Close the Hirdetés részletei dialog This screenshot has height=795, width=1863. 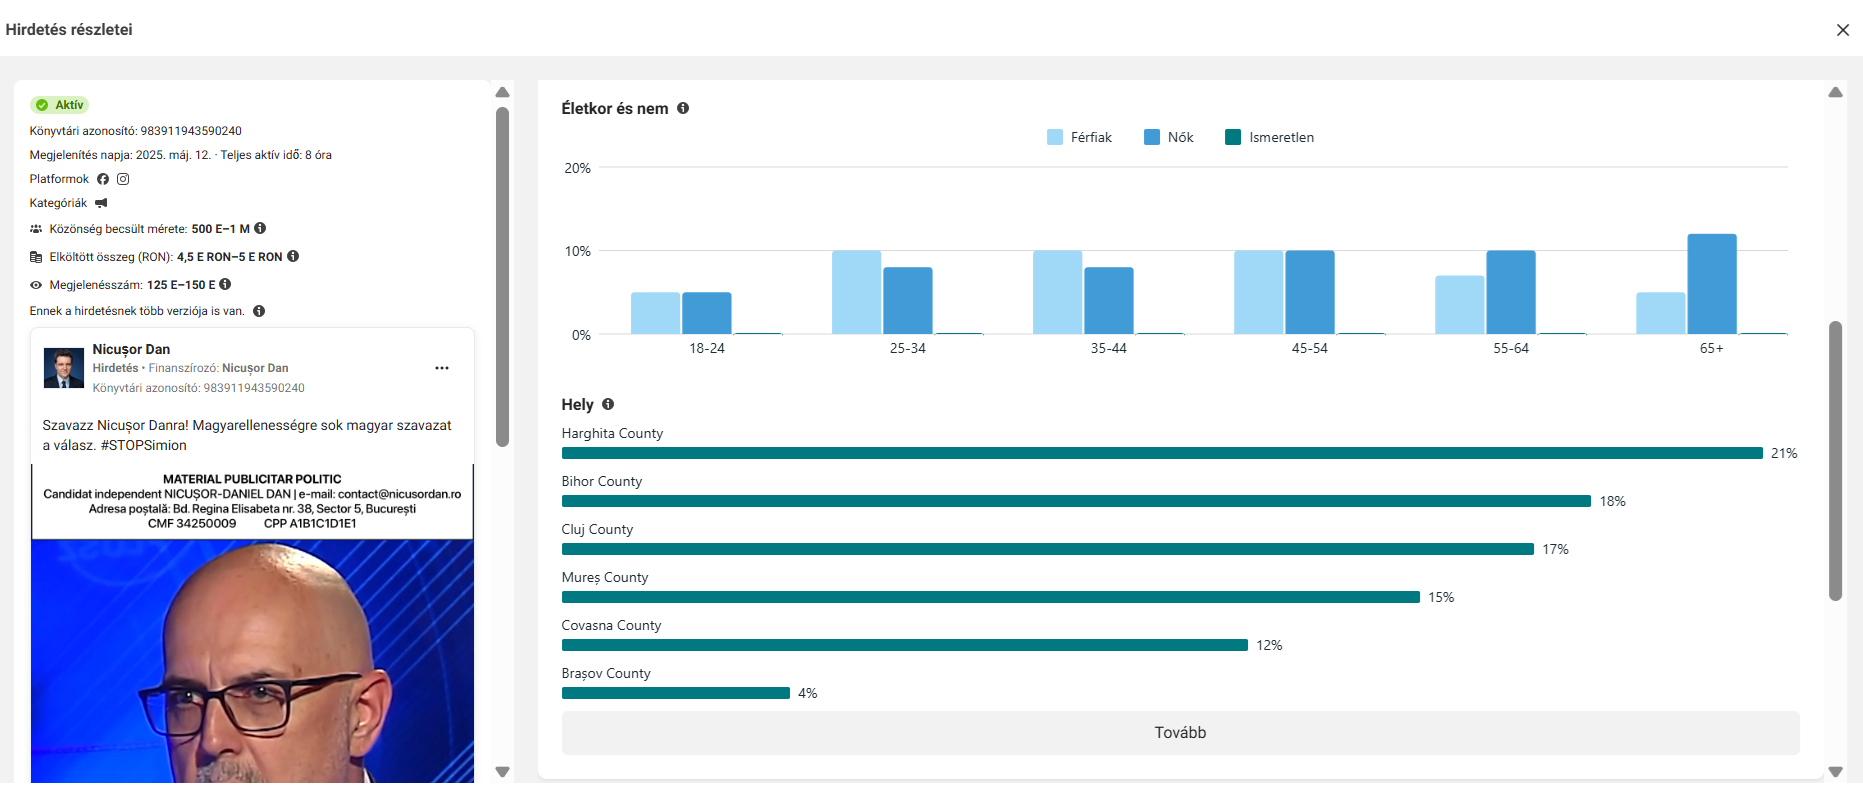tap(1842, 30)
